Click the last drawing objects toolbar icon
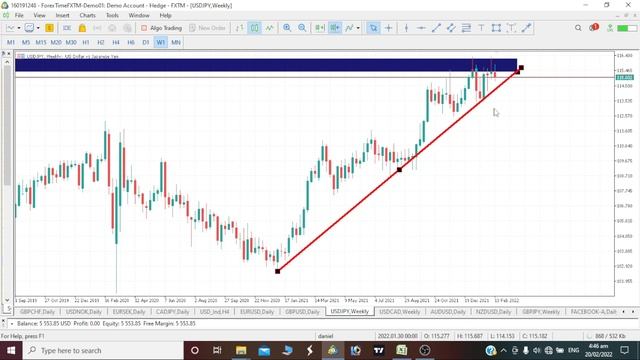The height and width of the screenshot is (360, 640). click(x=526, y=28)
